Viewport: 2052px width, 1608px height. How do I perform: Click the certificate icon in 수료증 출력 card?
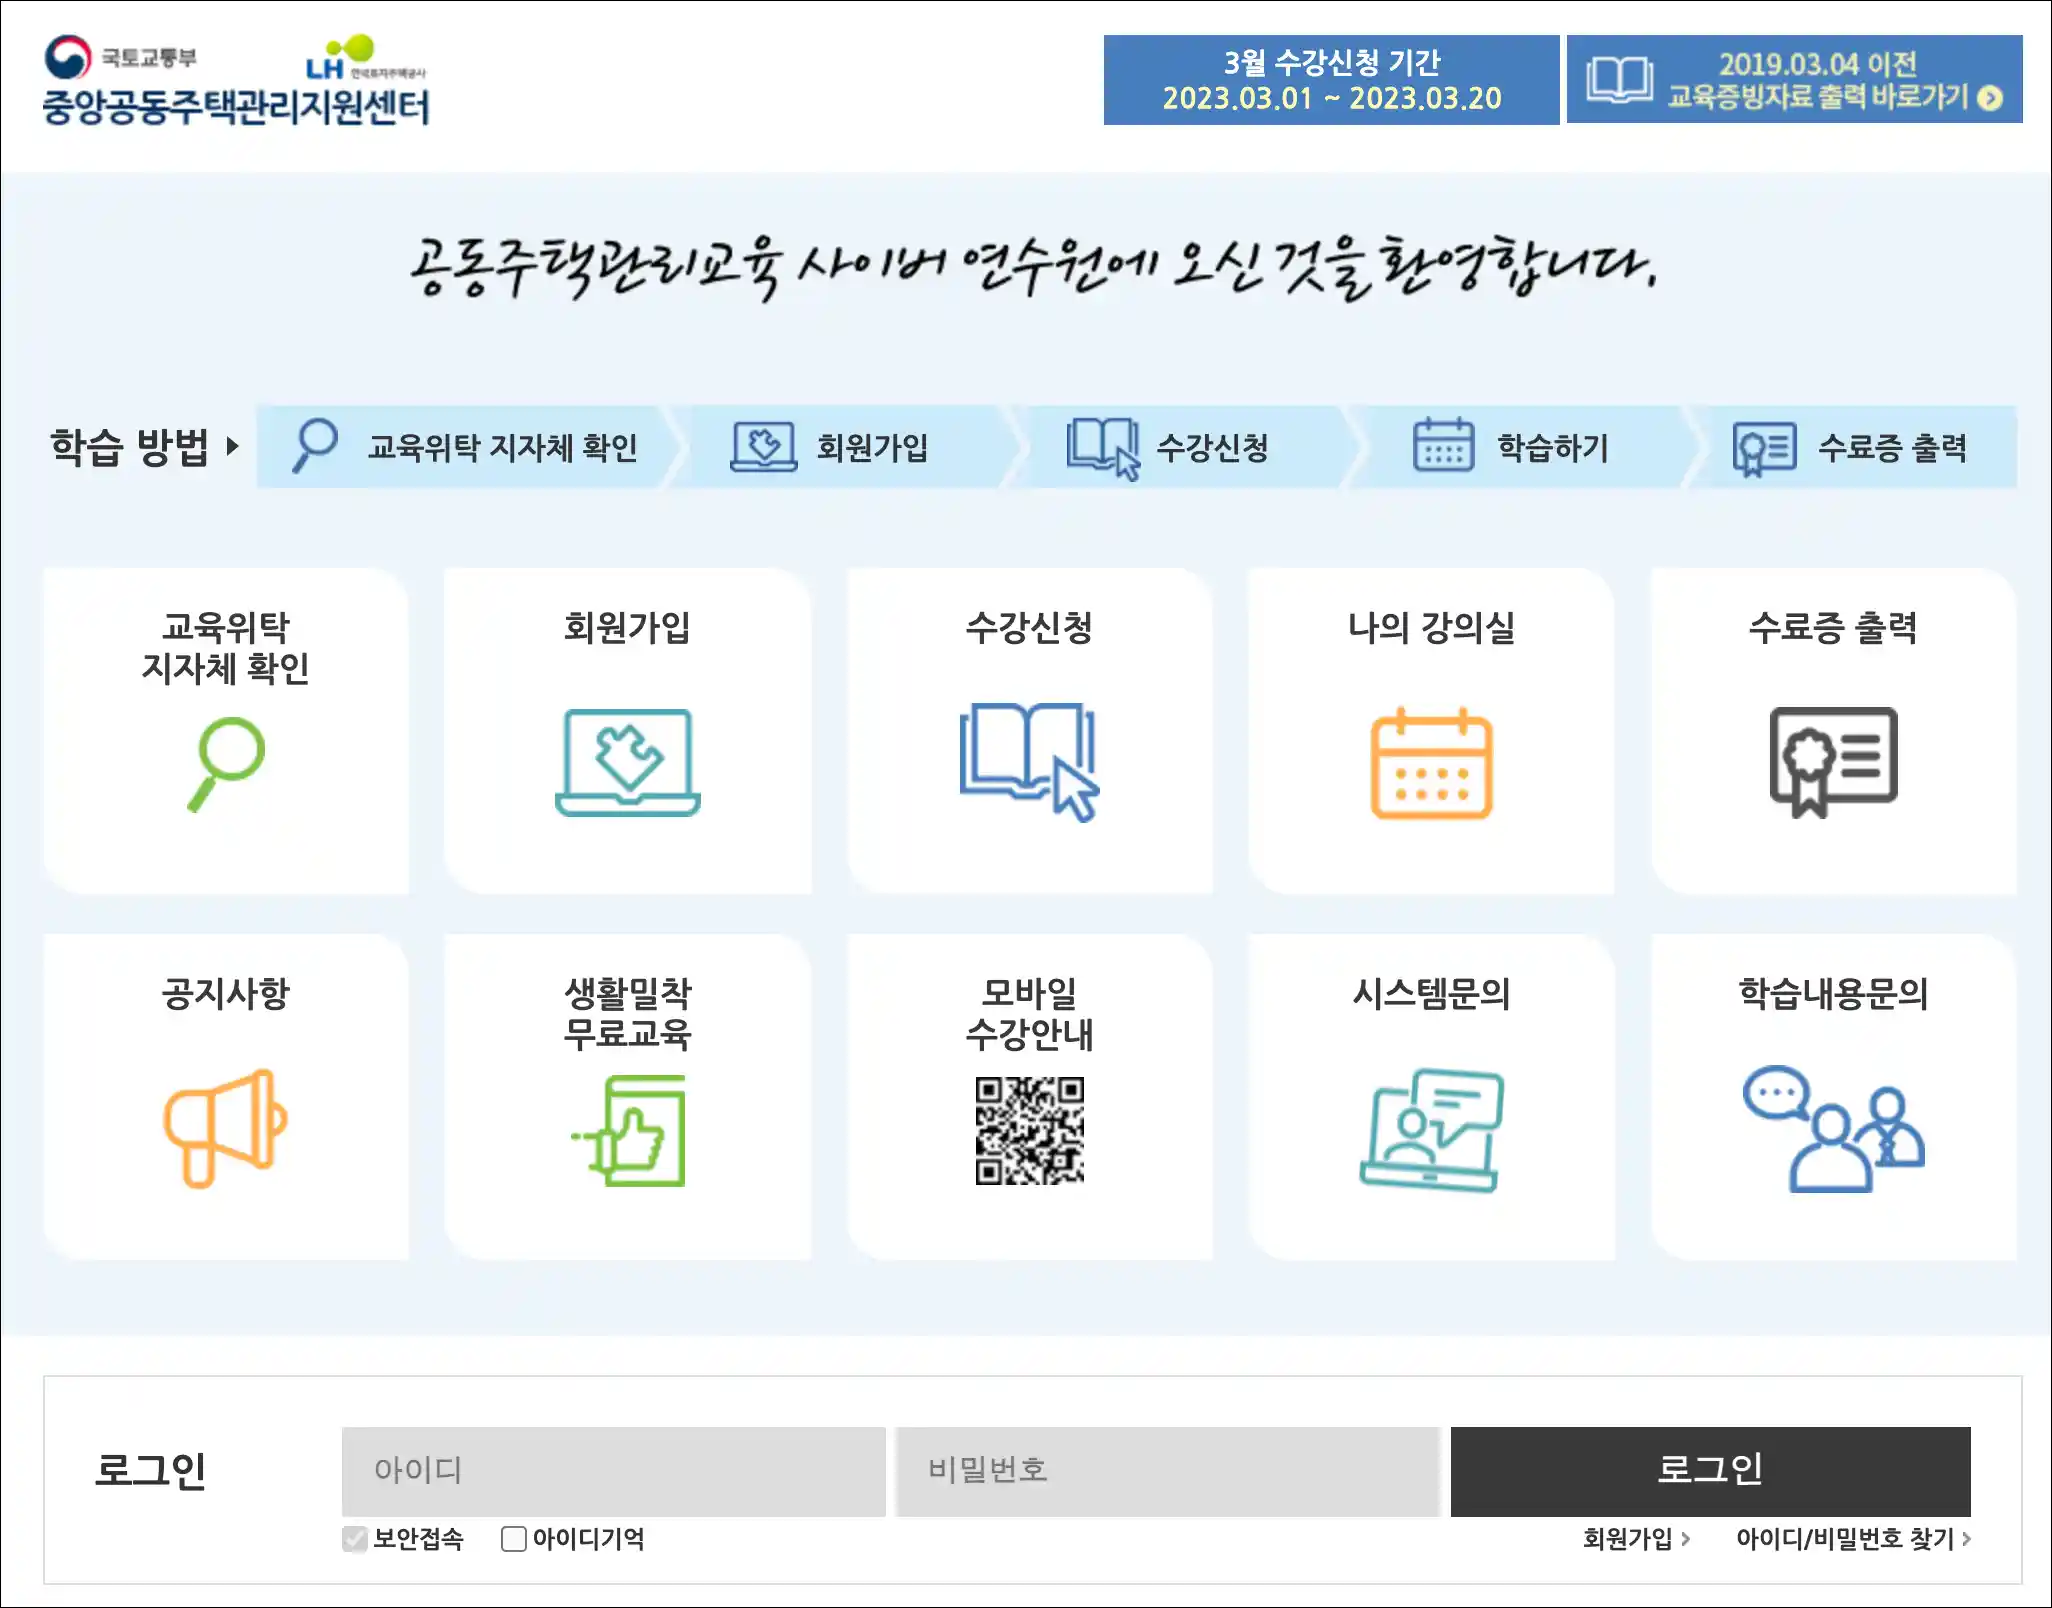click(1833, 762)
